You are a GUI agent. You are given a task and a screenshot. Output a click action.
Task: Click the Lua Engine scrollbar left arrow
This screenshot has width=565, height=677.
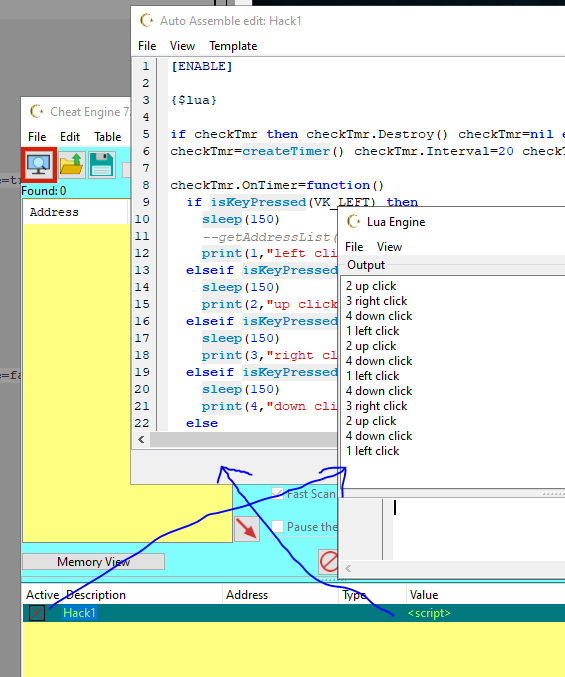point(348,569)
